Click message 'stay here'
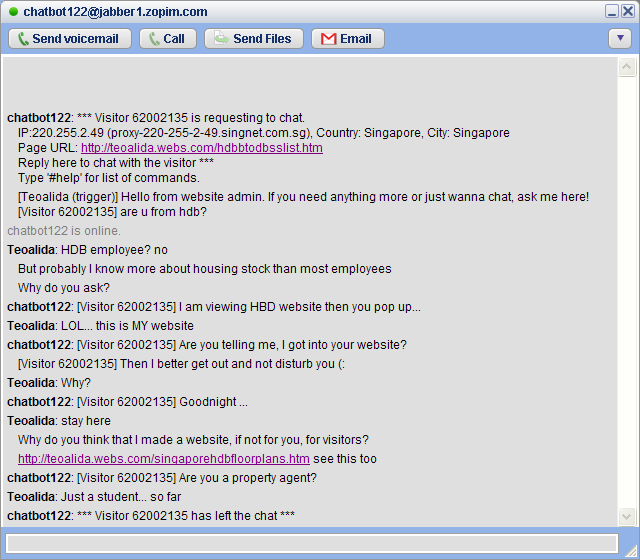 click(x=86, y=421)
